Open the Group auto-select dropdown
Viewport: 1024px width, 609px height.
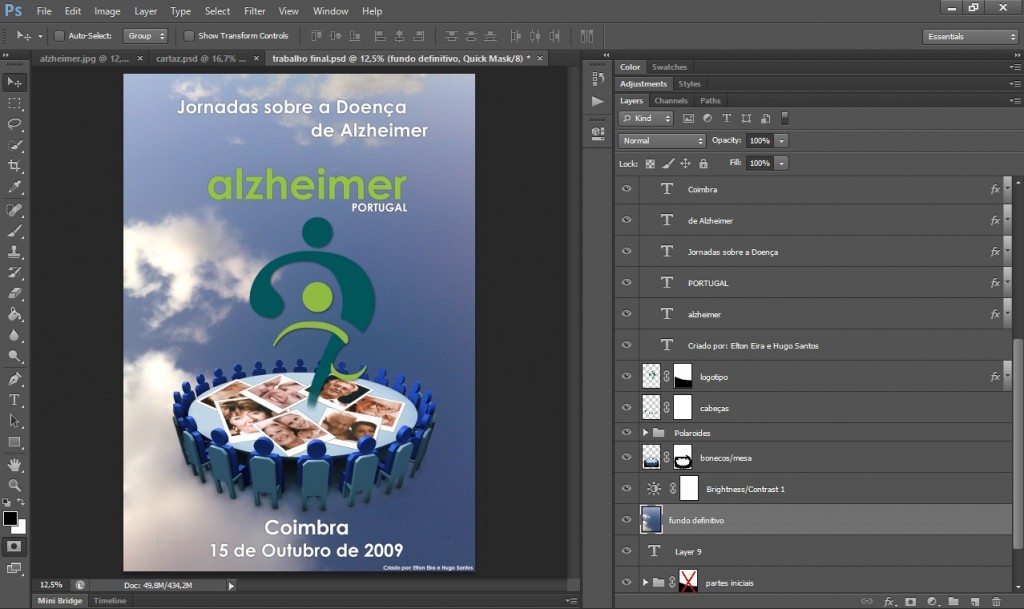click(x=146, y=36)
